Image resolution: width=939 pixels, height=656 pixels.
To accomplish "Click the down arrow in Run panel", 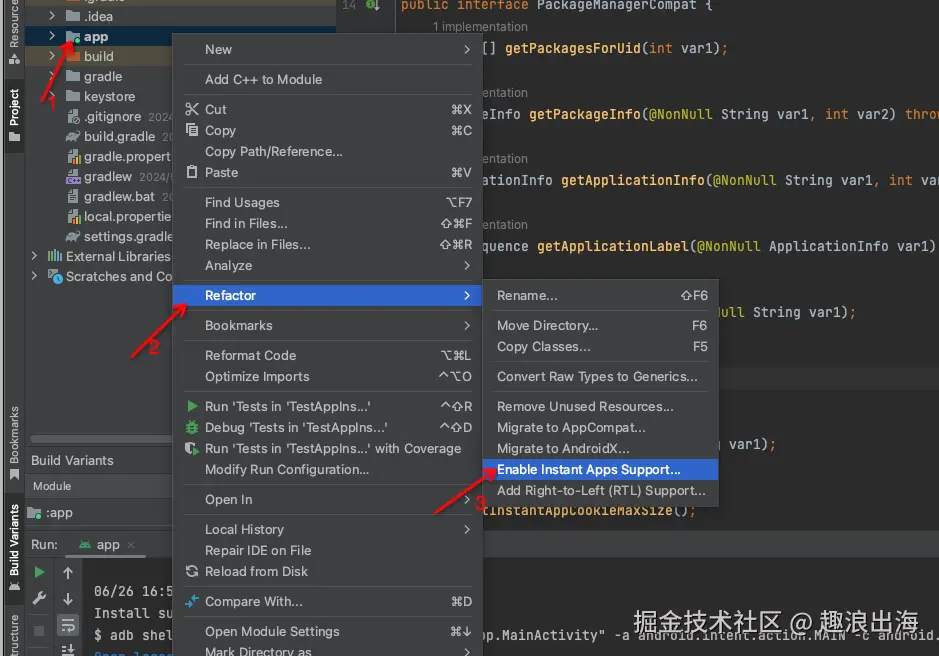I will [x=68, y=598].
